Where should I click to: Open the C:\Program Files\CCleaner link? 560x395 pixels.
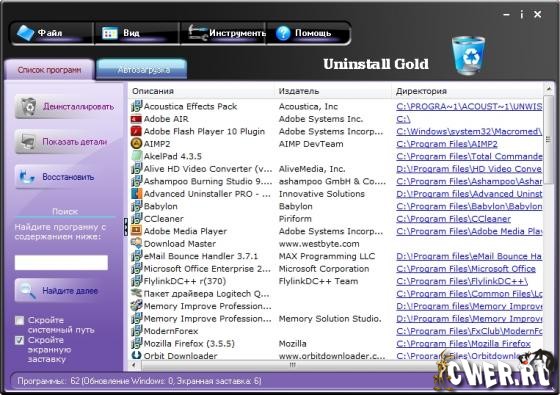[453, 219]
